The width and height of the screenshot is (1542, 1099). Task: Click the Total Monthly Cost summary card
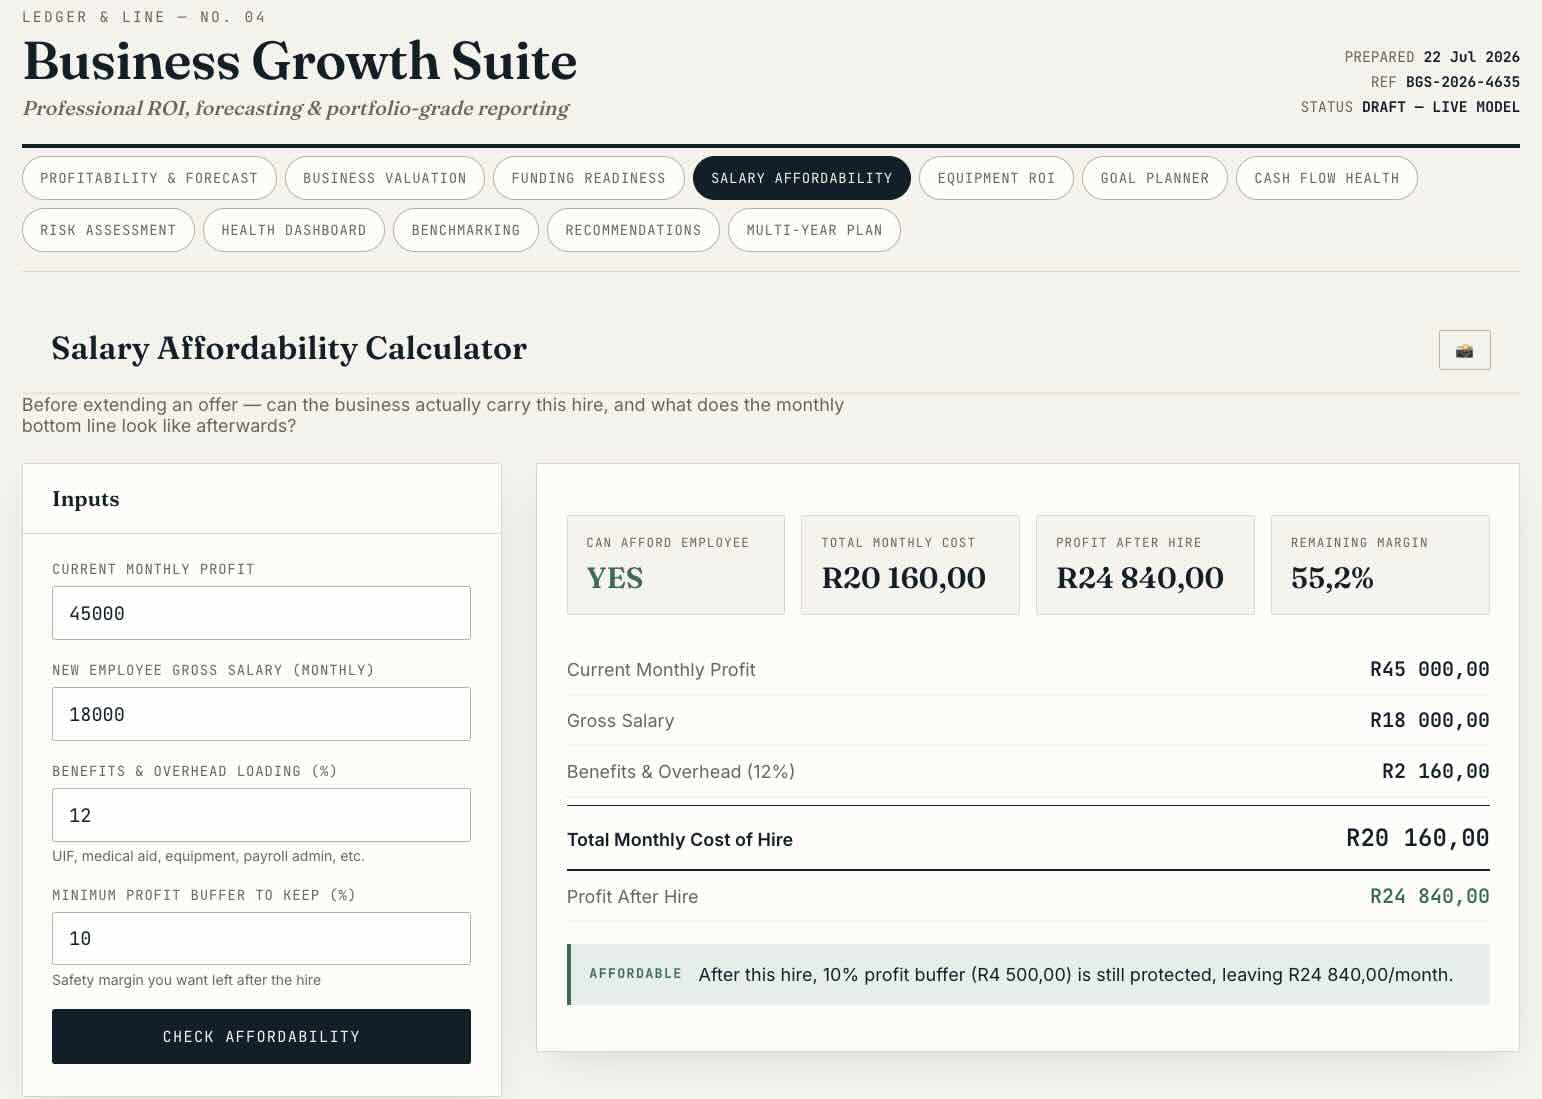click(x=910, y=565)
